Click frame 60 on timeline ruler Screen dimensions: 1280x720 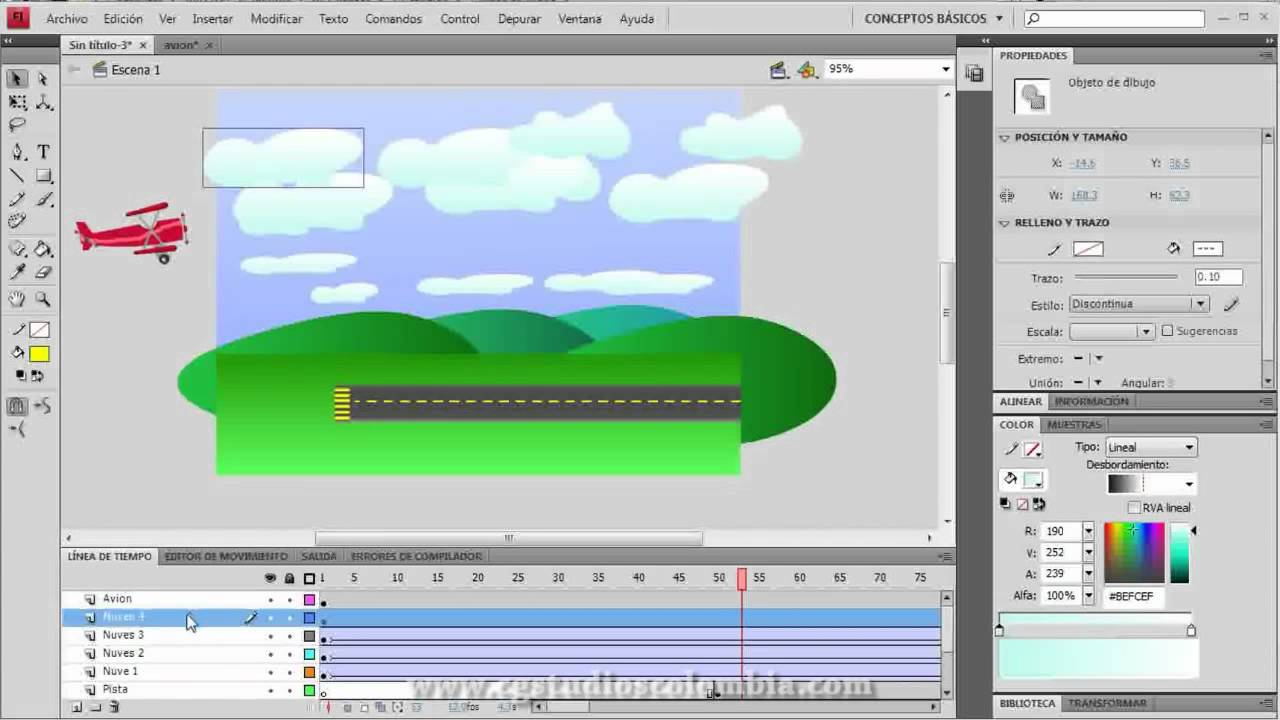(x=799, y=578)
